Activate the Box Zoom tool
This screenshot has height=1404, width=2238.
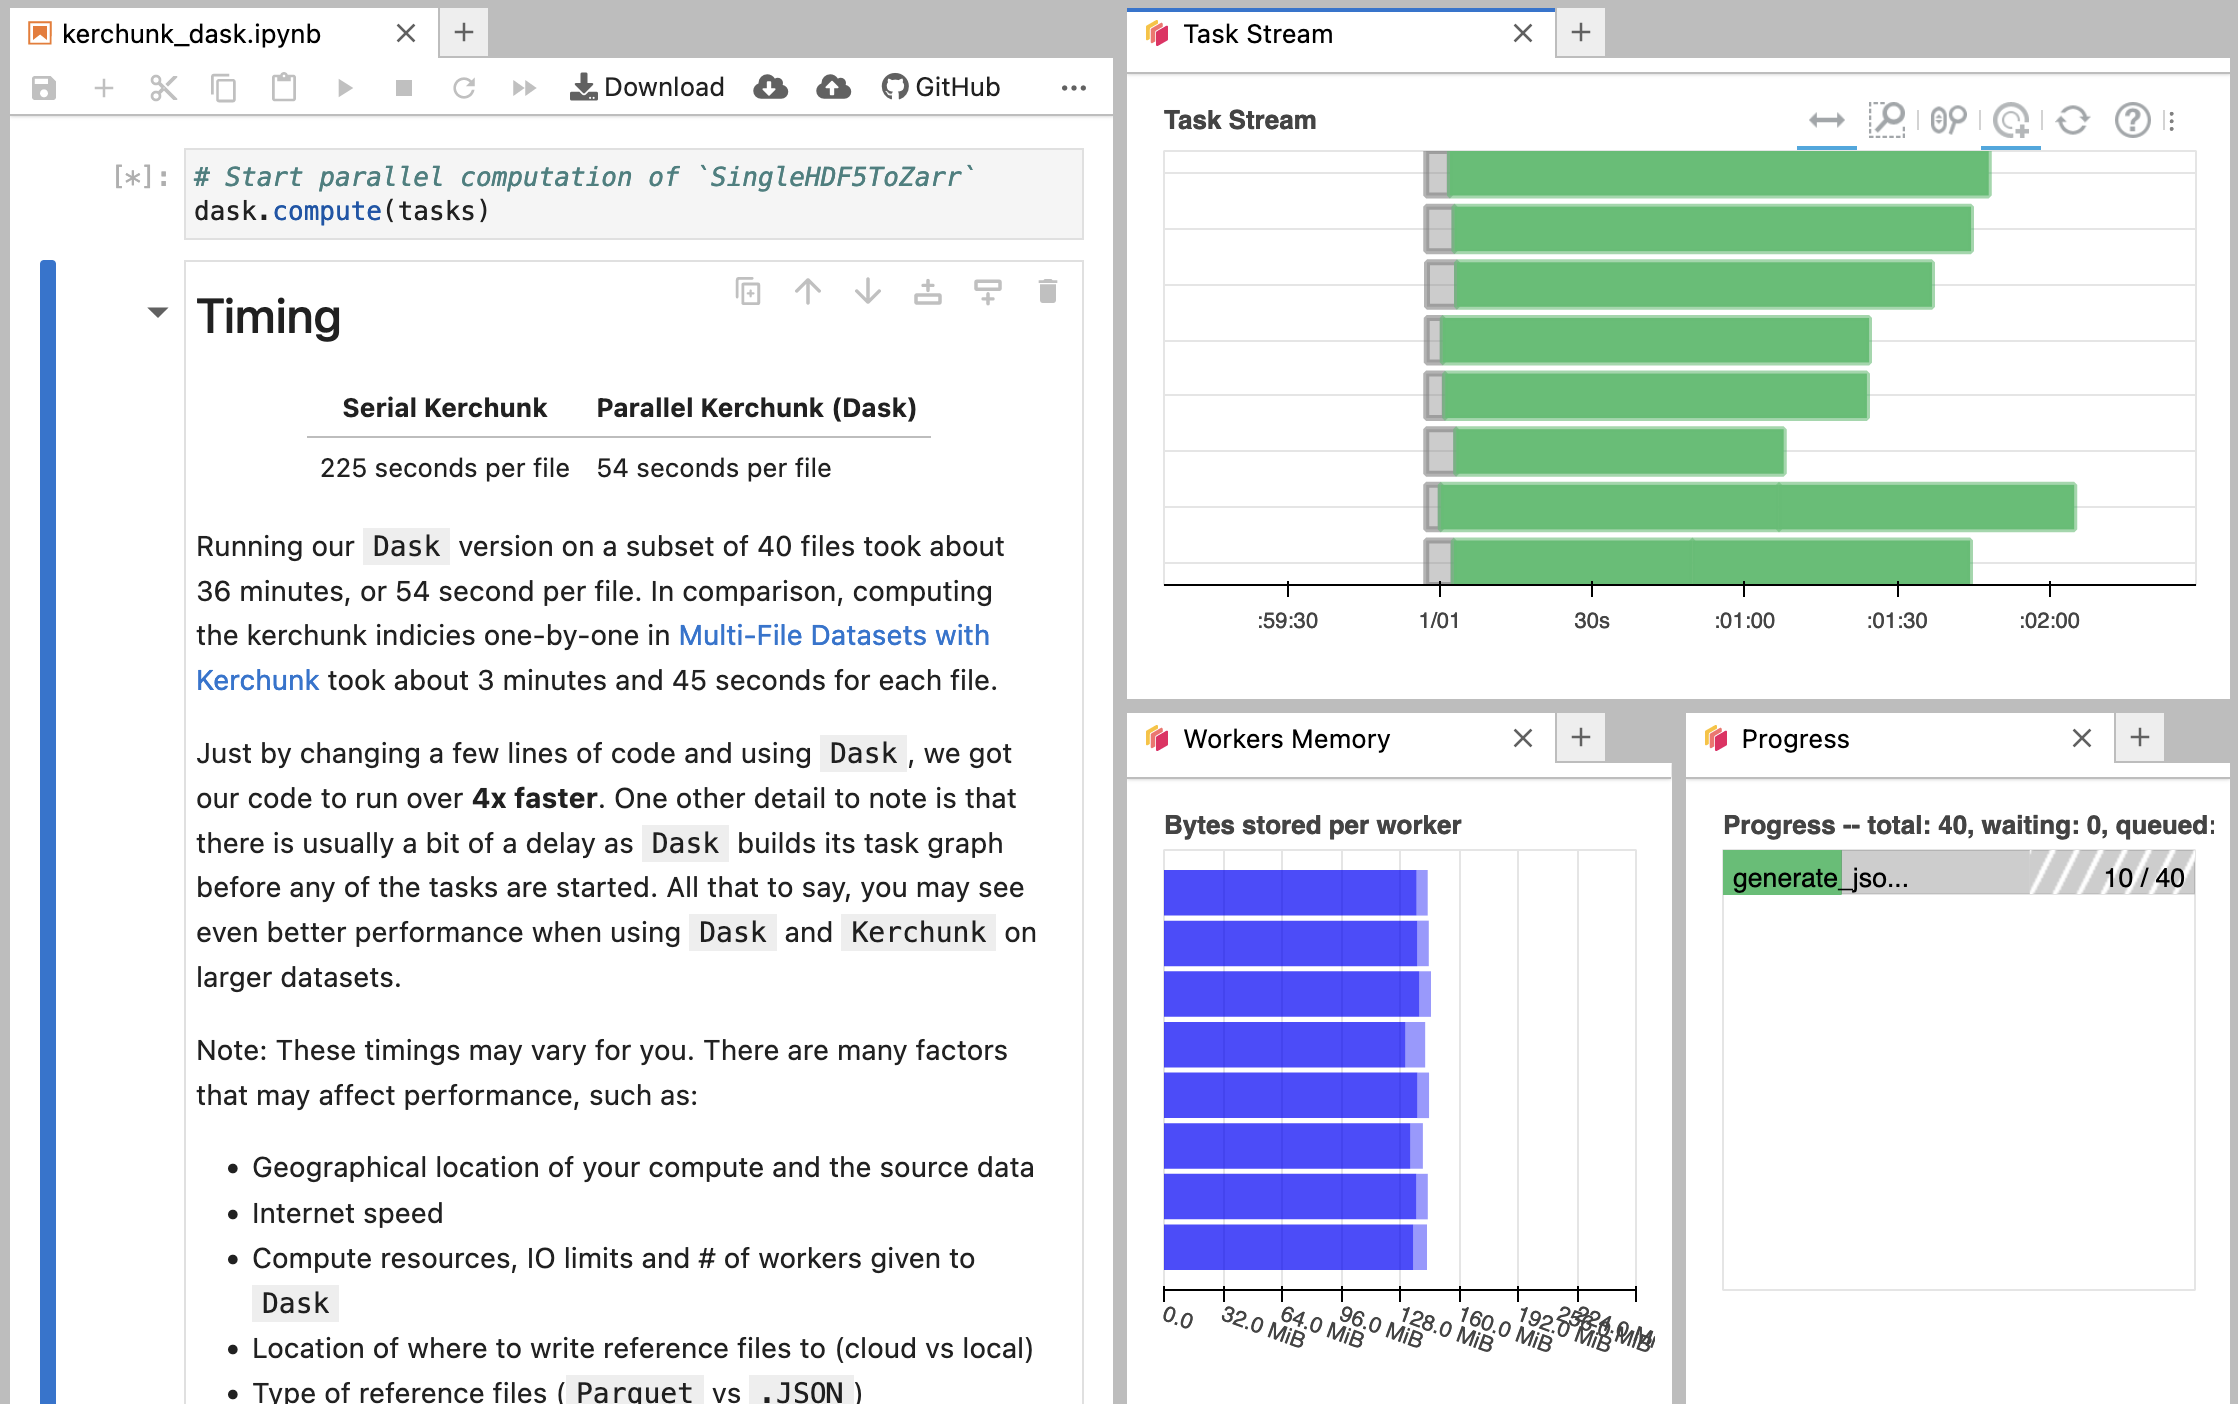pyautogui.click(x=1887, y=121)
